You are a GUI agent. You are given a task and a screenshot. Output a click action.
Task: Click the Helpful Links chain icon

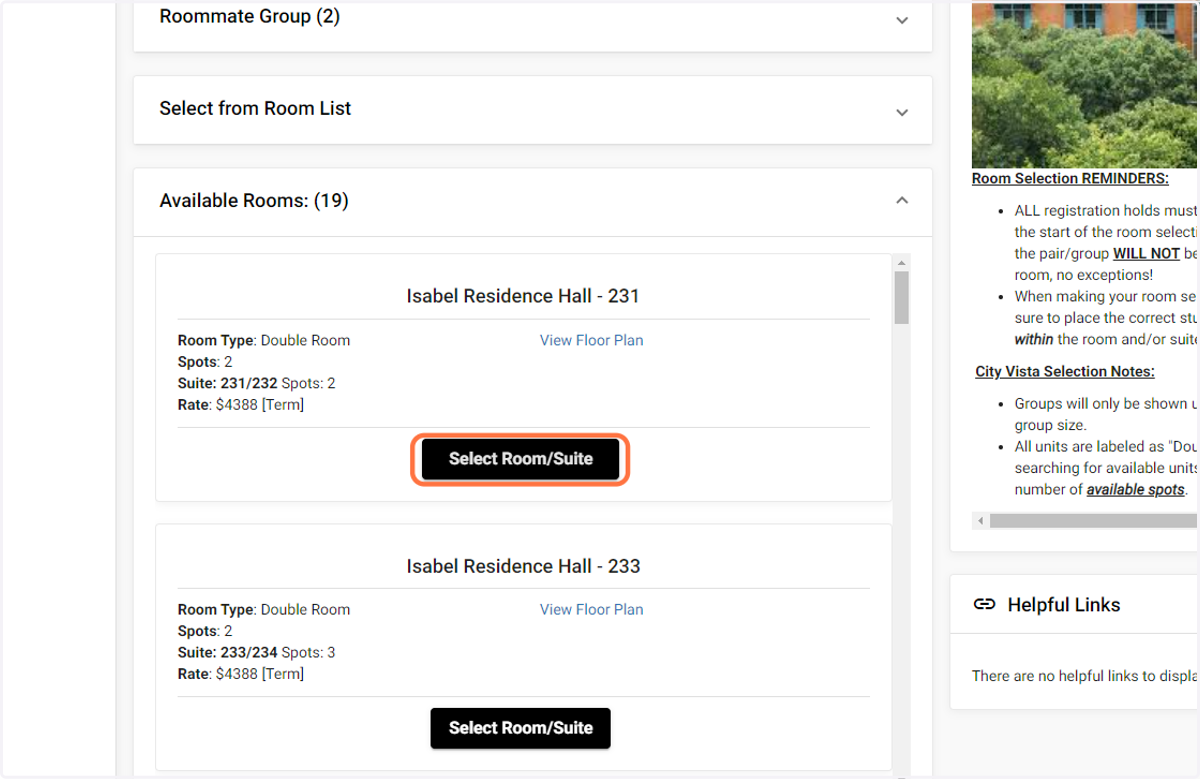pos(984,604)
